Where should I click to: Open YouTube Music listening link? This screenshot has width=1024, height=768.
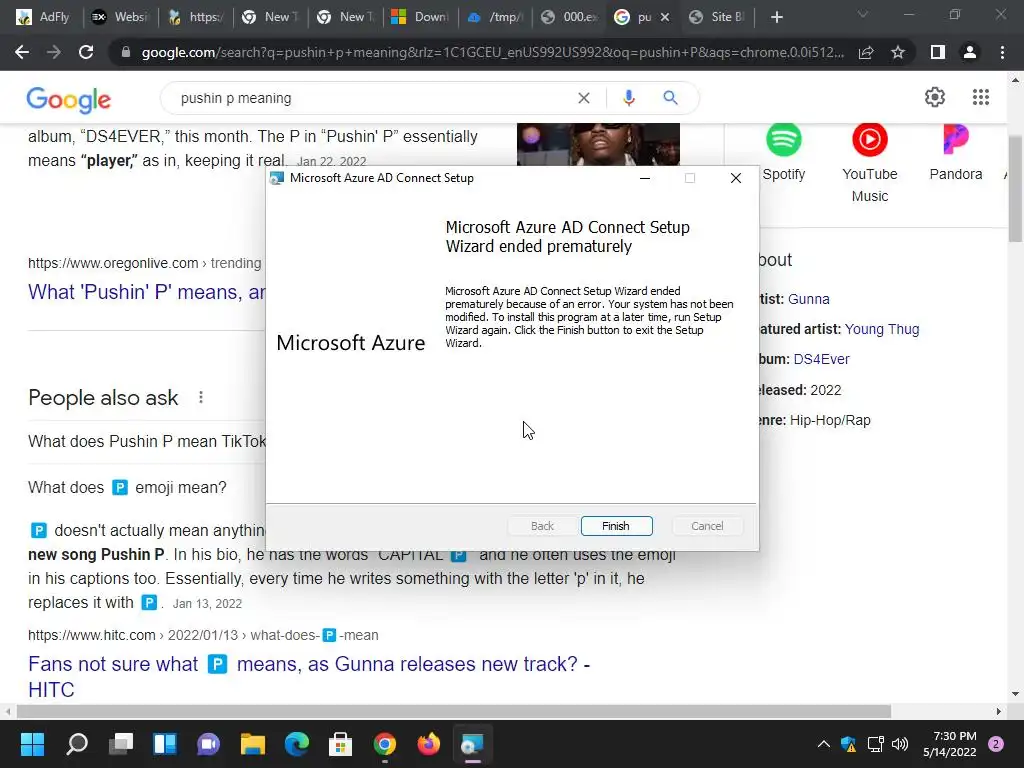coord(869,163)
